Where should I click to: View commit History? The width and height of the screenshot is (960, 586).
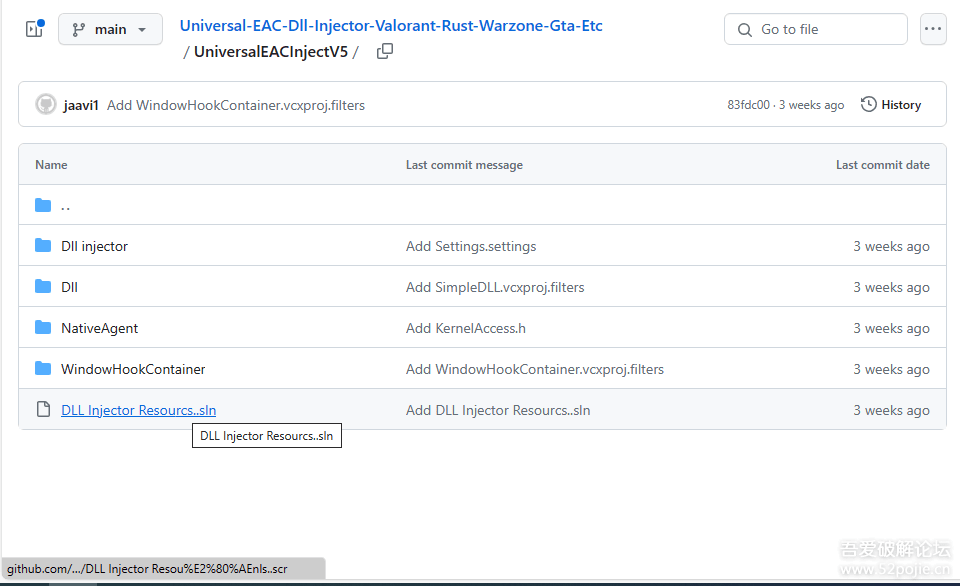tap(891, 105)
